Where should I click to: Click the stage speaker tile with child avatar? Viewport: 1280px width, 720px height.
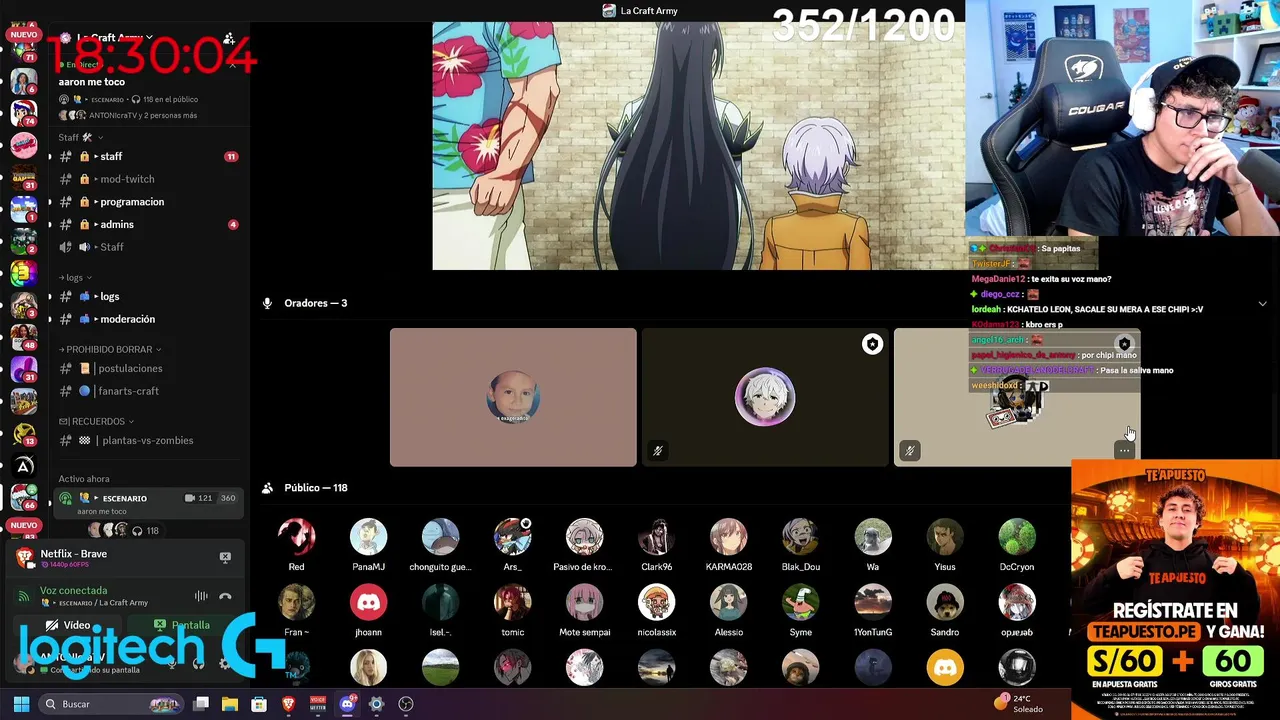point(513,397)
